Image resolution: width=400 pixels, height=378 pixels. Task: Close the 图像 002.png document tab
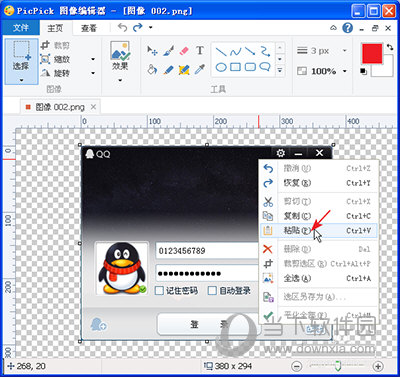tap(94, 107)
